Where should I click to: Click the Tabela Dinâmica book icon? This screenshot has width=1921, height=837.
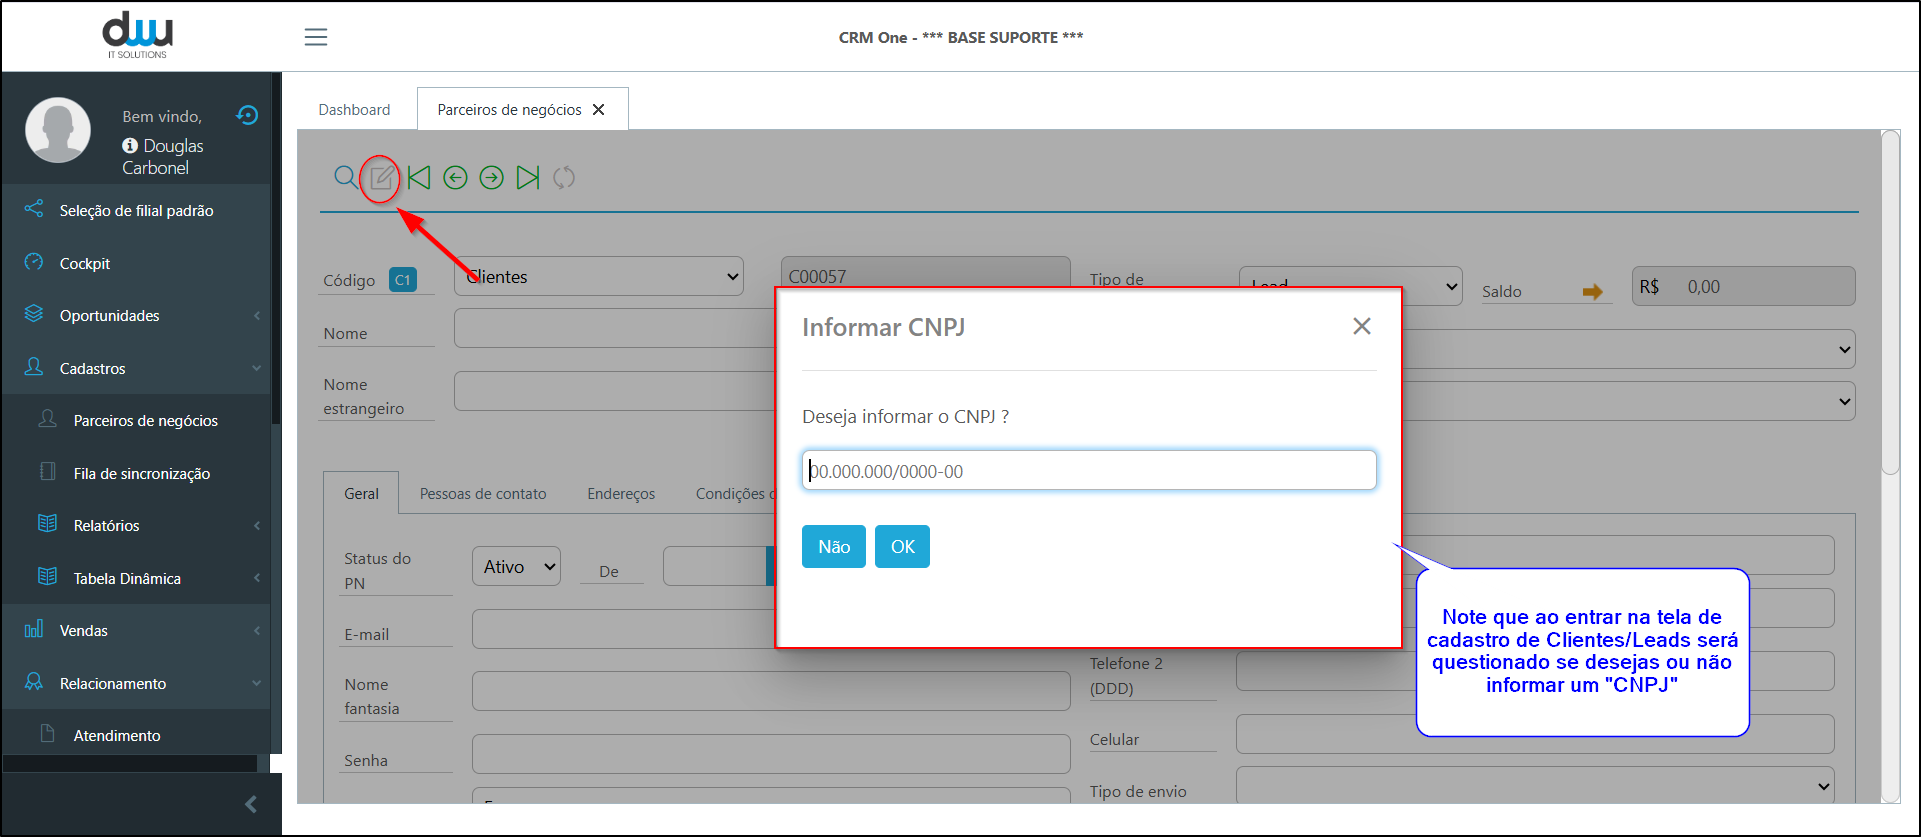[47, 577]
